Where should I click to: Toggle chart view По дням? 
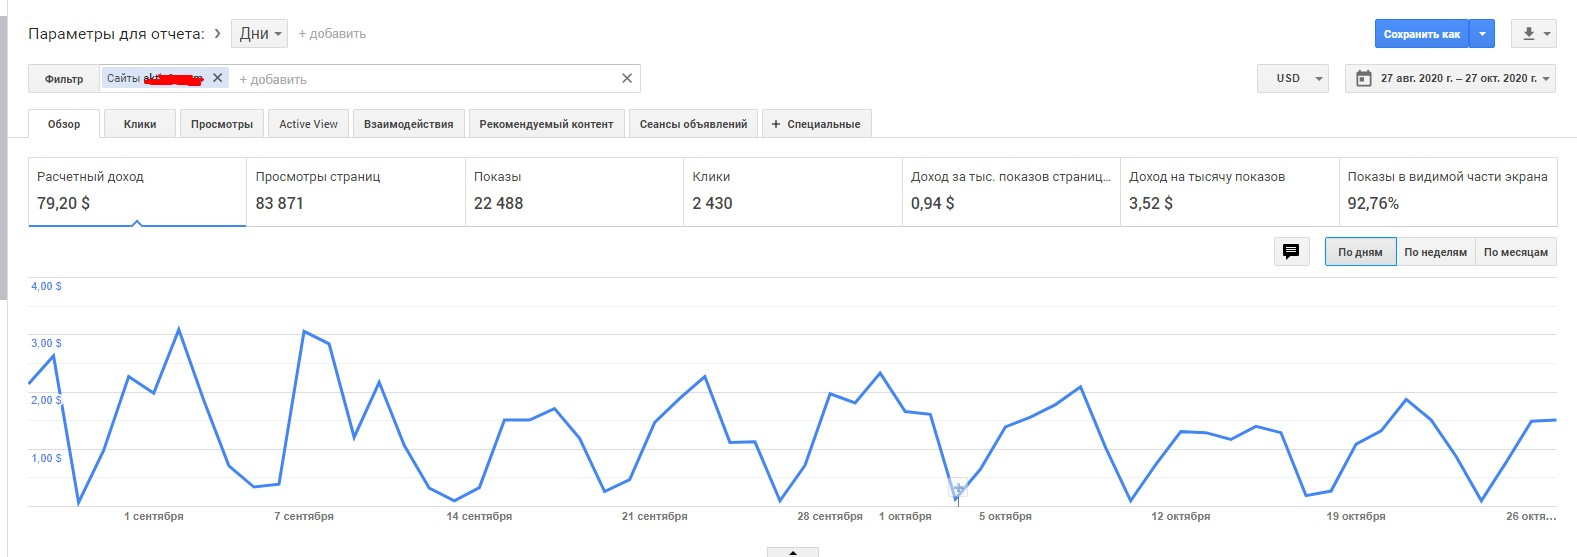click(x=1360, y=252)
